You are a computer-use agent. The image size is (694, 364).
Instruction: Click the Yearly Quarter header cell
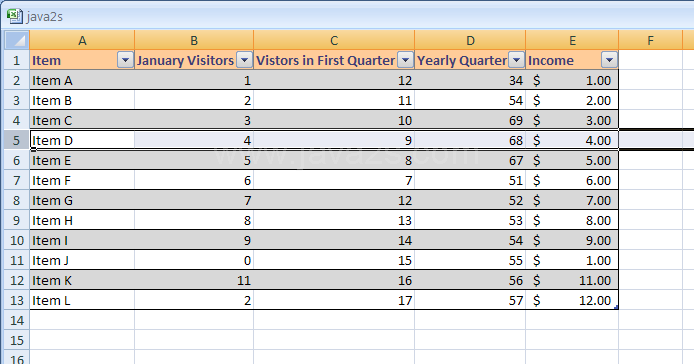click(470, 60)
